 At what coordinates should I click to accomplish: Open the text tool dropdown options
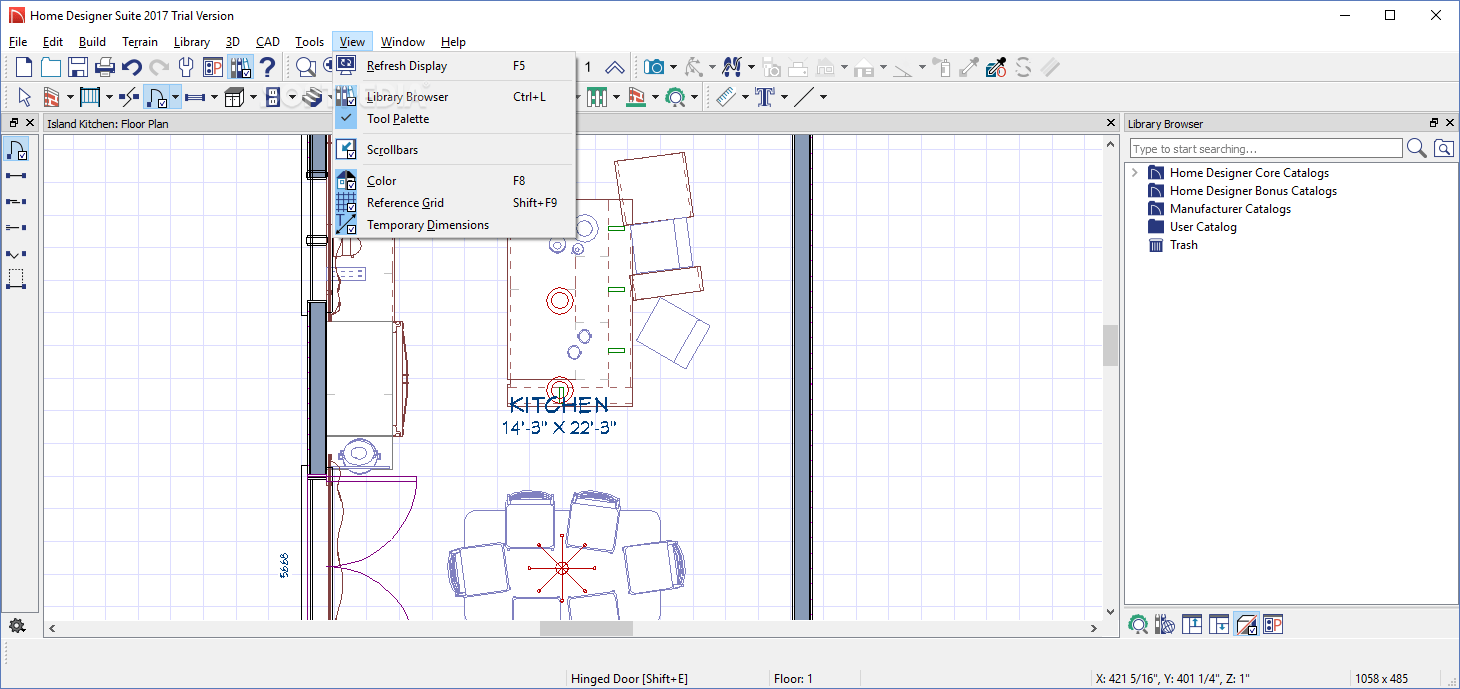(786, 96)
